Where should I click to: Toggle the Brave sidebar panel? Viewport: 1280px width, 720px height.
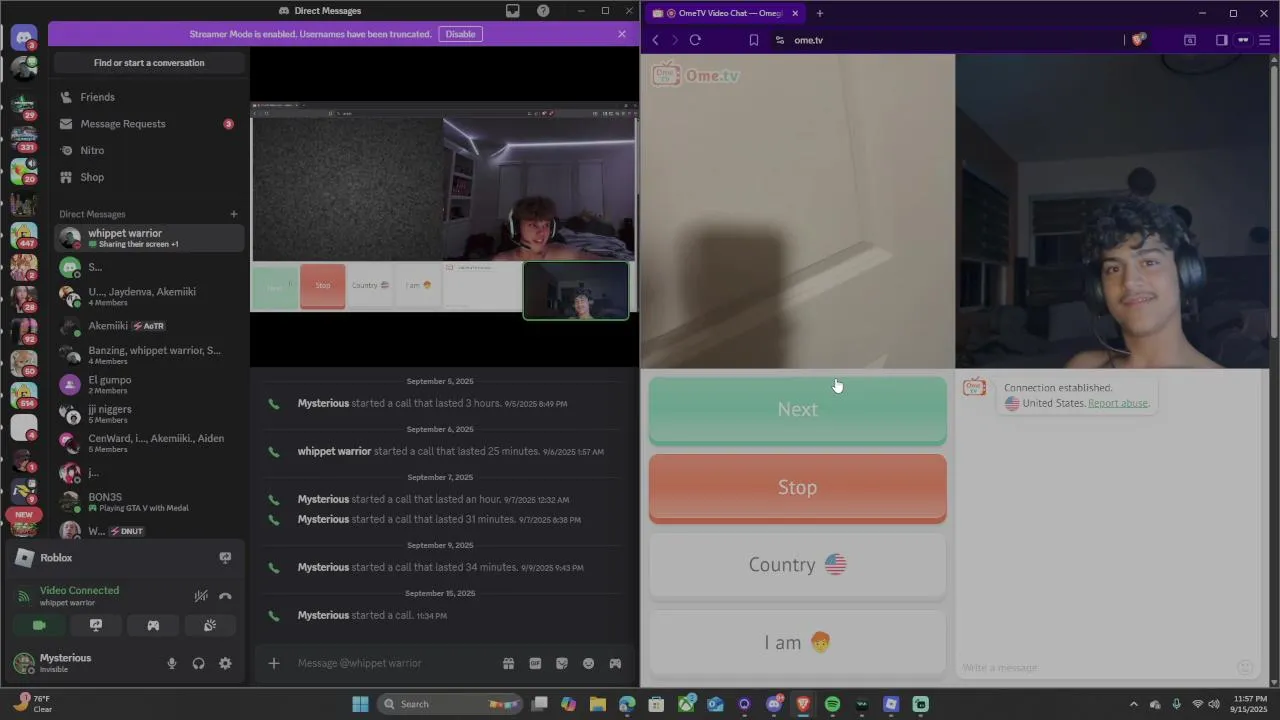(1221, 40)
